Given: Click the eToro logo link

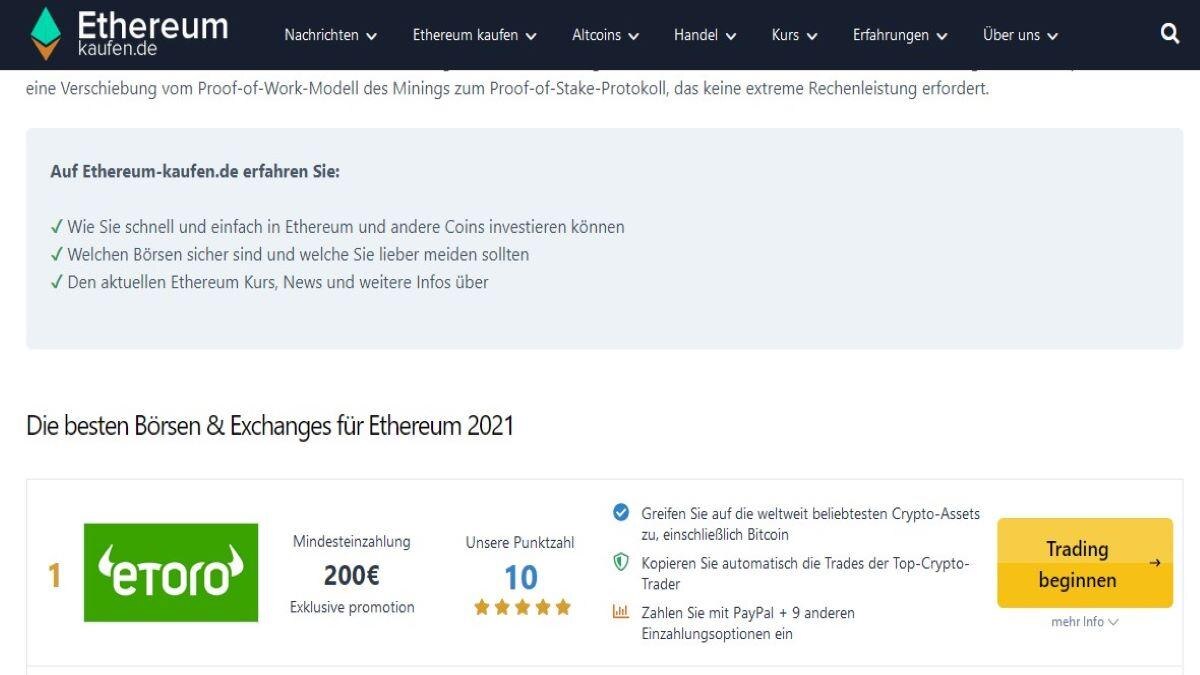Looking at the screenshot, I should tap(170, 572).
